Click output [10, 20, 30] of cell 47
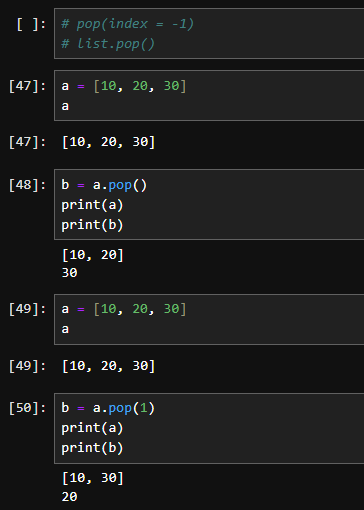Viewport: 364px width, 510px height. pyautogui.click(x=108, y=142)
